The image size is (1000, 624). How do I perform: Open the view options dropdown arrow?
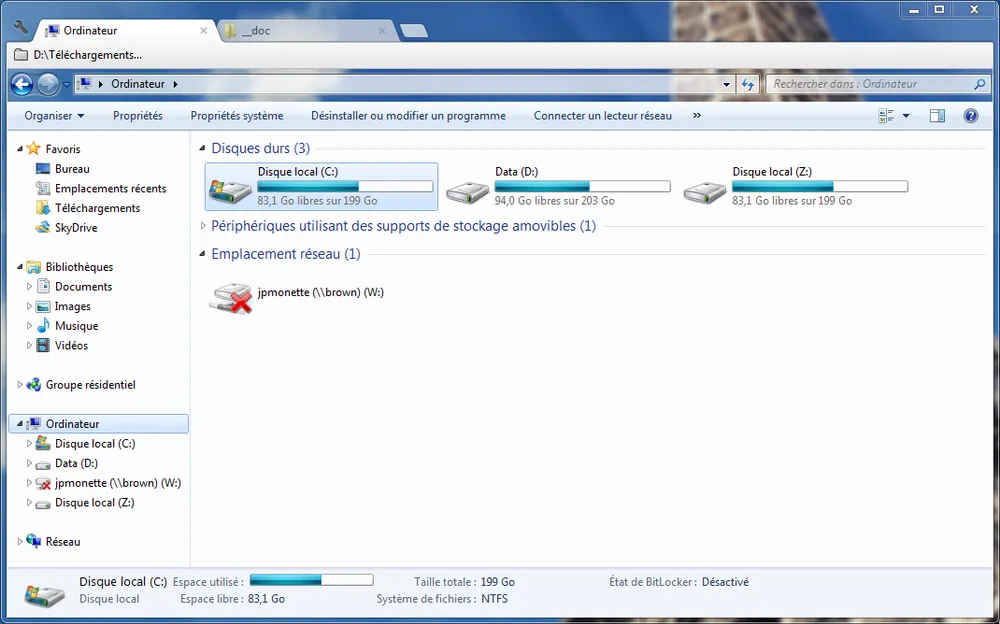point(906,116)
